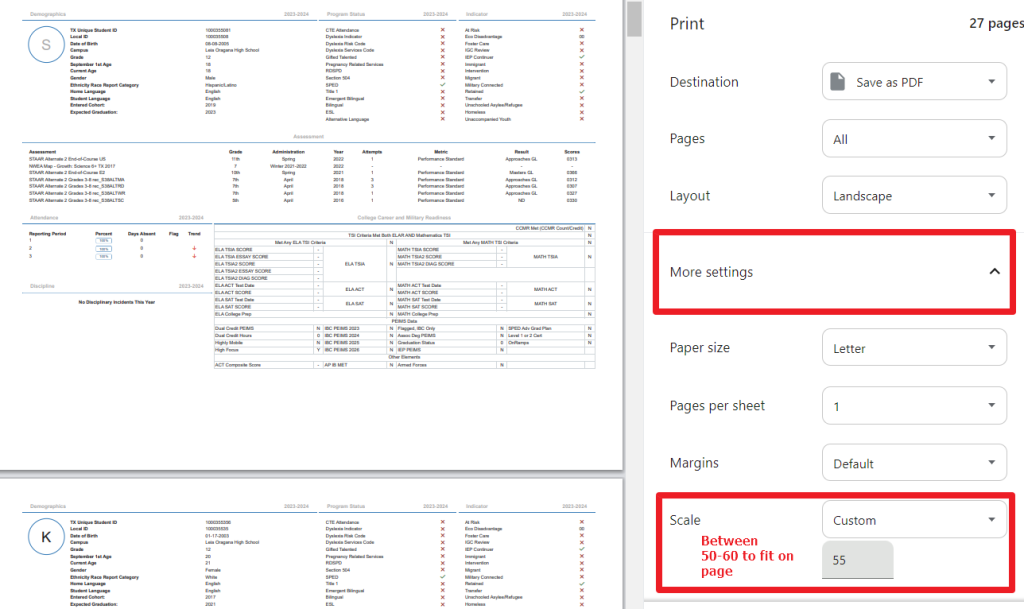Viewport: 1024px width, 609px height.
Task: Click the Layout dropdown arrow
Action: pyautogui.click(x=994, y=195)
